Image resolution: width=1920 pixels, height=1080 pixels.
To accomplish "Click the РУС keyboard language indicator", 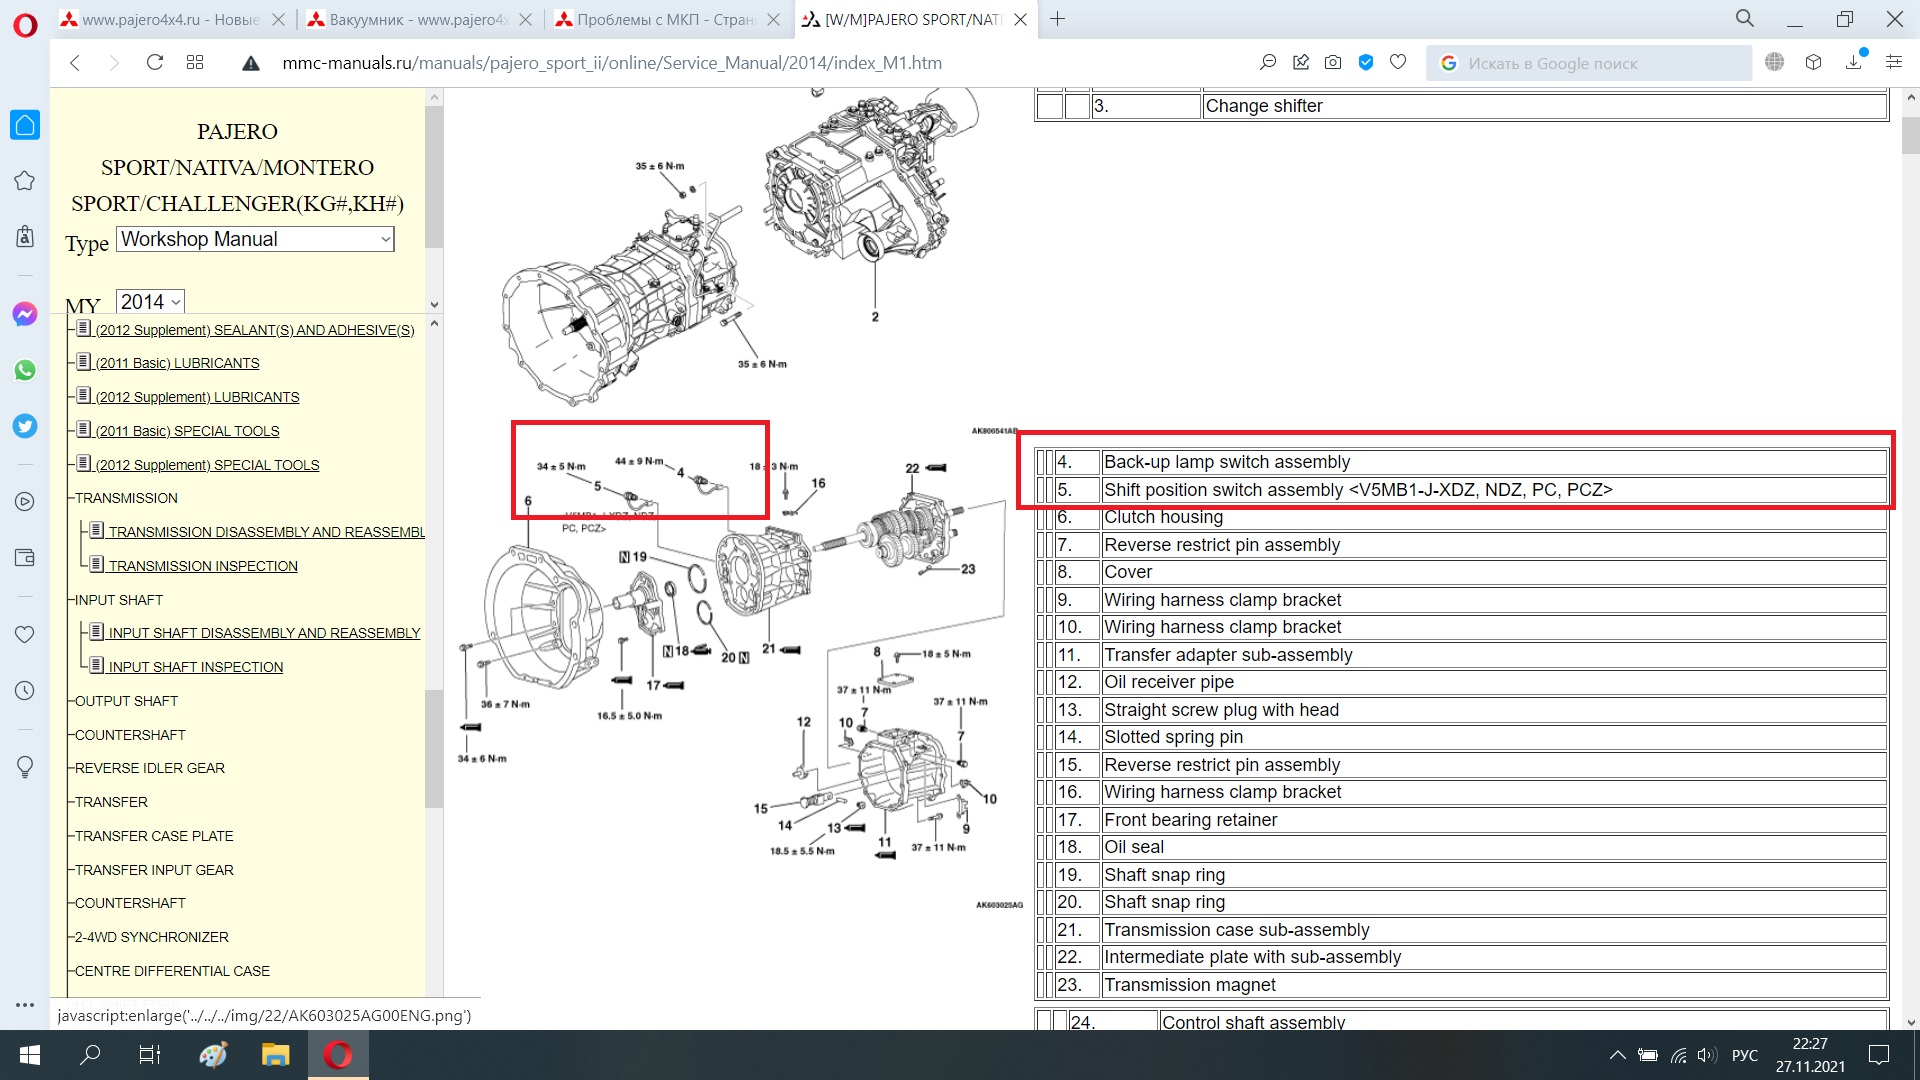I will click(1745, 1055).
